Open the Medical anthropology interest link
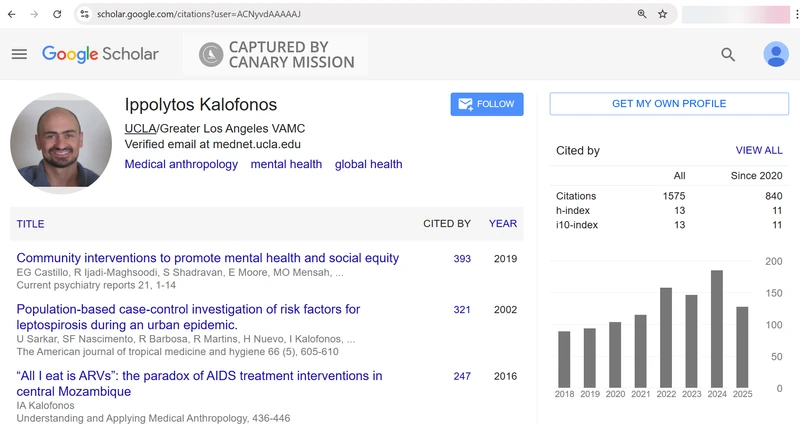The height and width of the screenshot is (424, 800). click(x=181, y=164)
